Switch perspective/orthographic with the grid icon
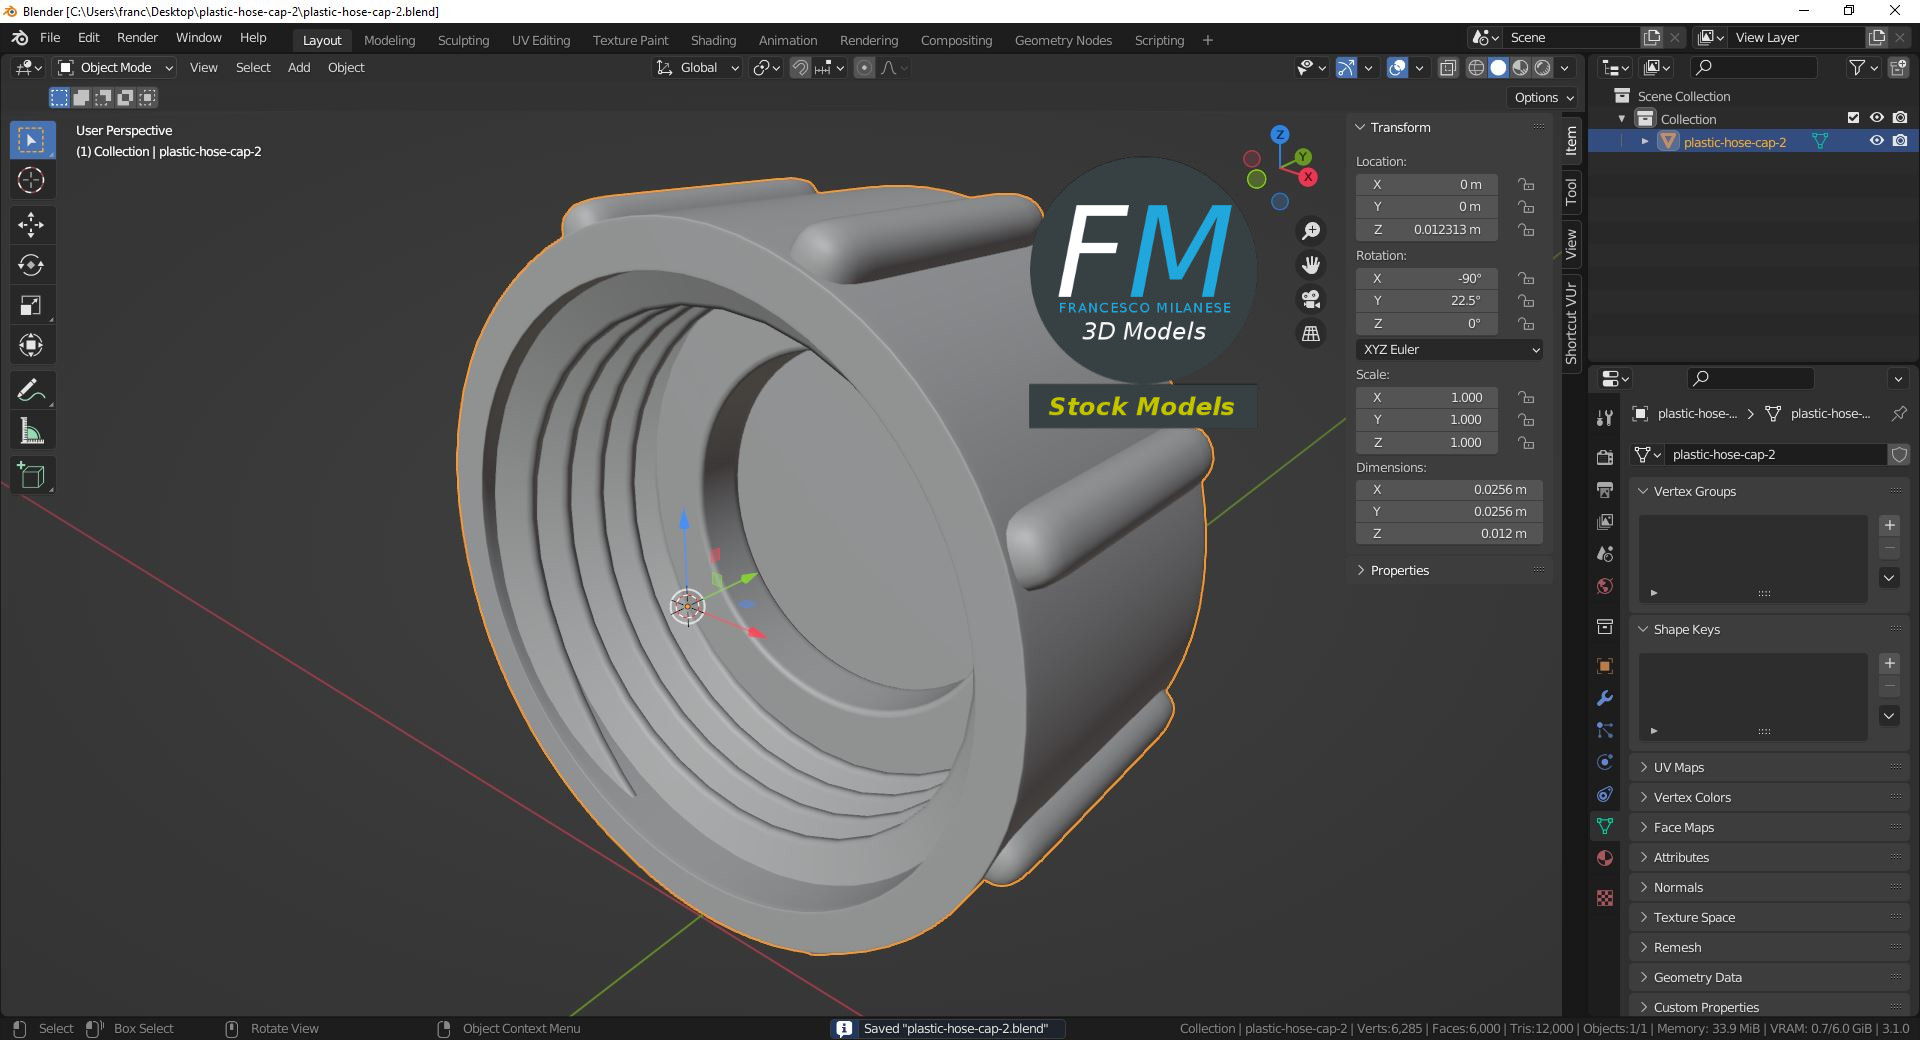1920x1040 pixels. tap(1310, 333)
